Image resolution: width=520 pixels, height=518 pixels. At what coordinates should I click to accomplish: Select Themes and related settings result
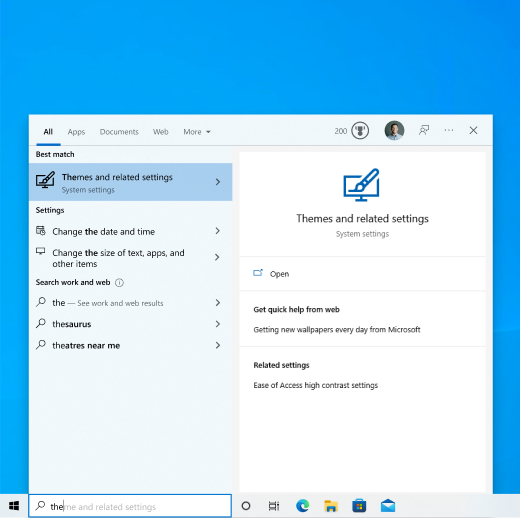(x=131, y=182)
